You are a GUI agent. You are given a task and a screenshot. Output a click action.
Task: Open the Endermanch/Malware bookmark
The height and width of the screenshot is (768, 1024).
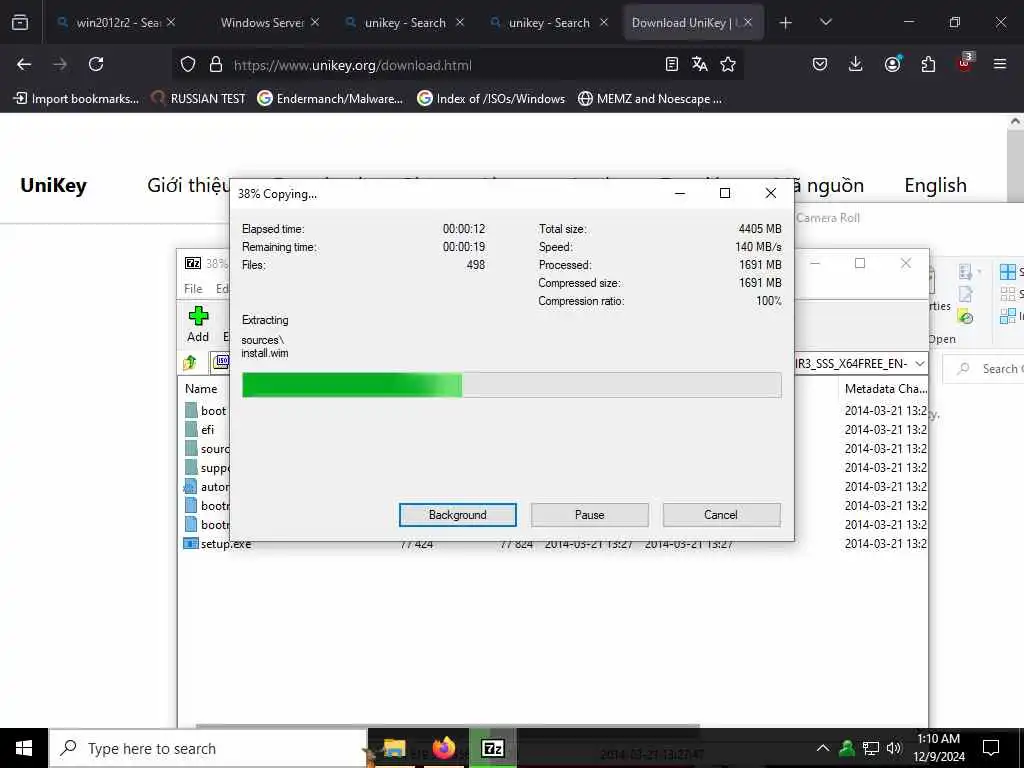click(330, 99)
